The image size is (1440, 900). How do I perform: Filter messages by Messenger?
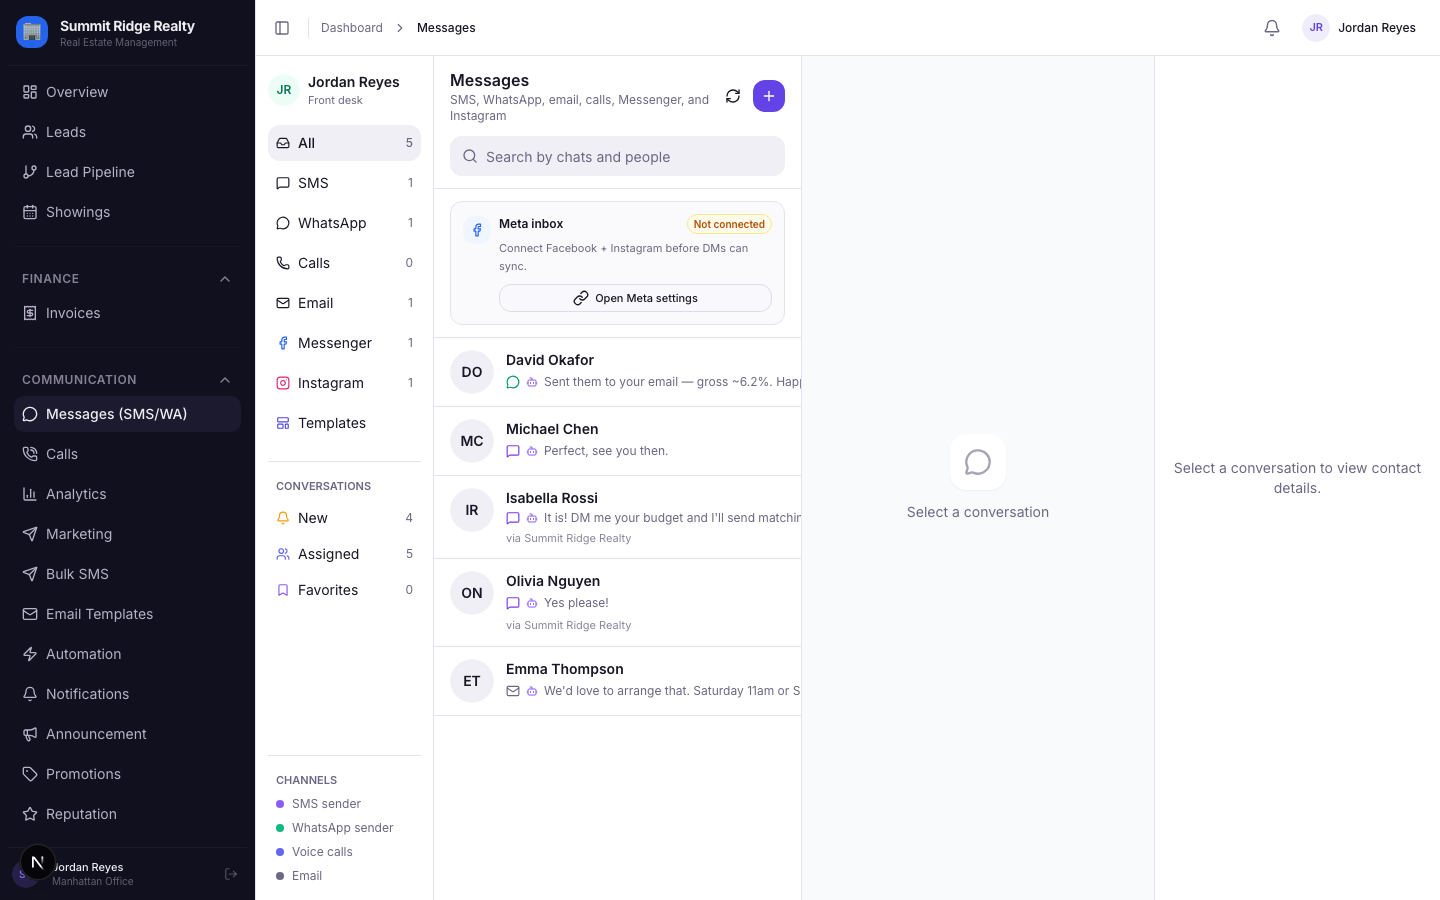[x=344, y=343]
